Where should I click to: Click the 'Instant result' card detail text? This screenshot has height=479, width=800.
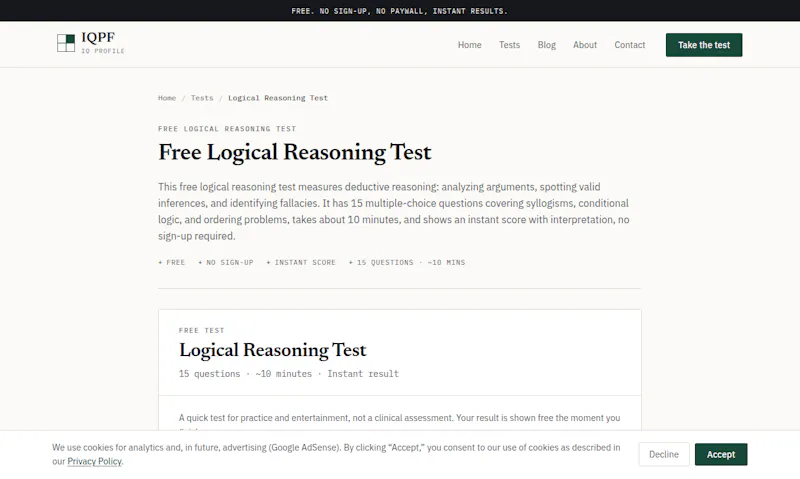coord(363,374)
